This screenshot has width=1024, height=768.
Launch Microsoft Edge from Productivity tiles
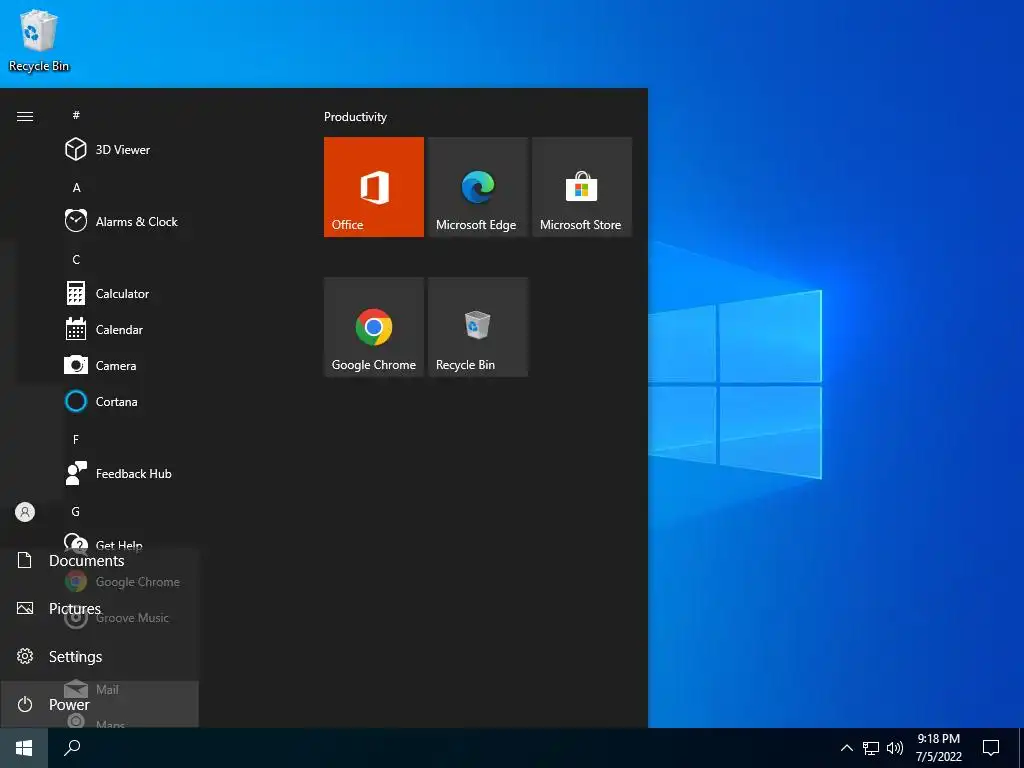click(x=477, y=187)
